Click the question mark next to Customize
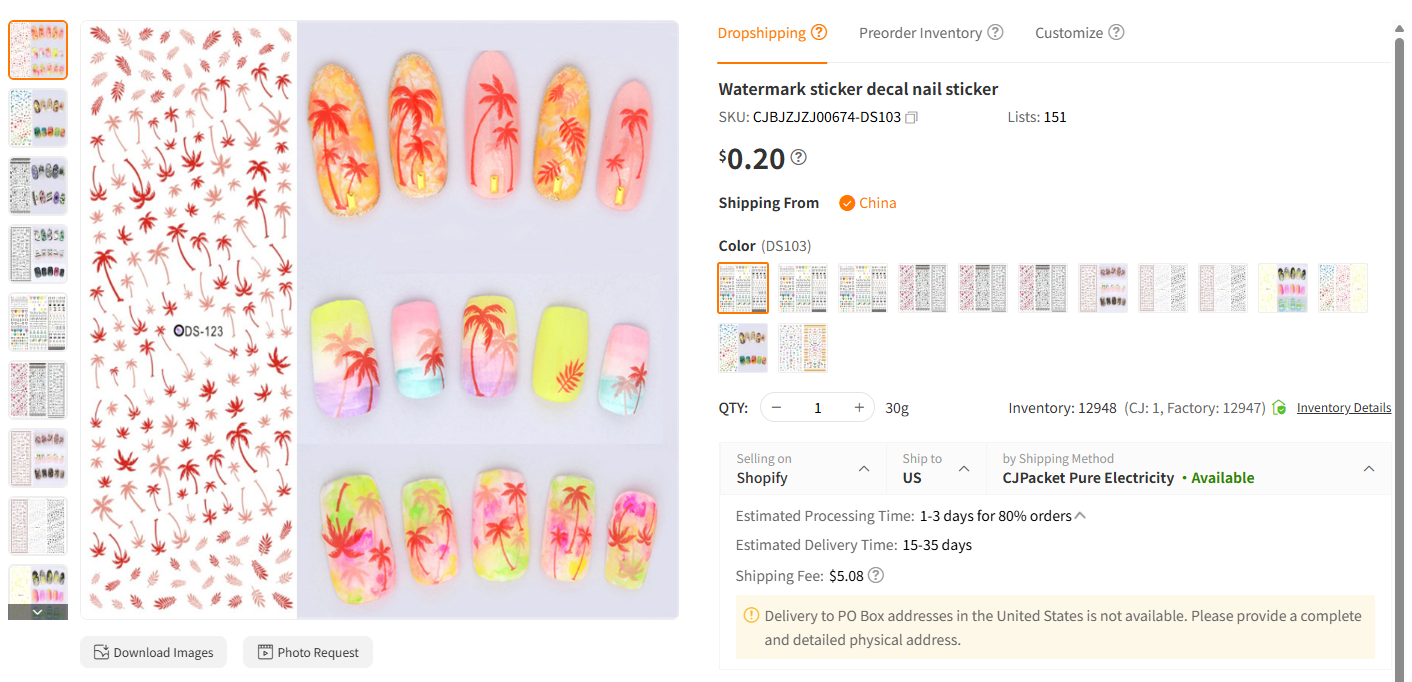Screen dimensions: 1412x682 1118,32
